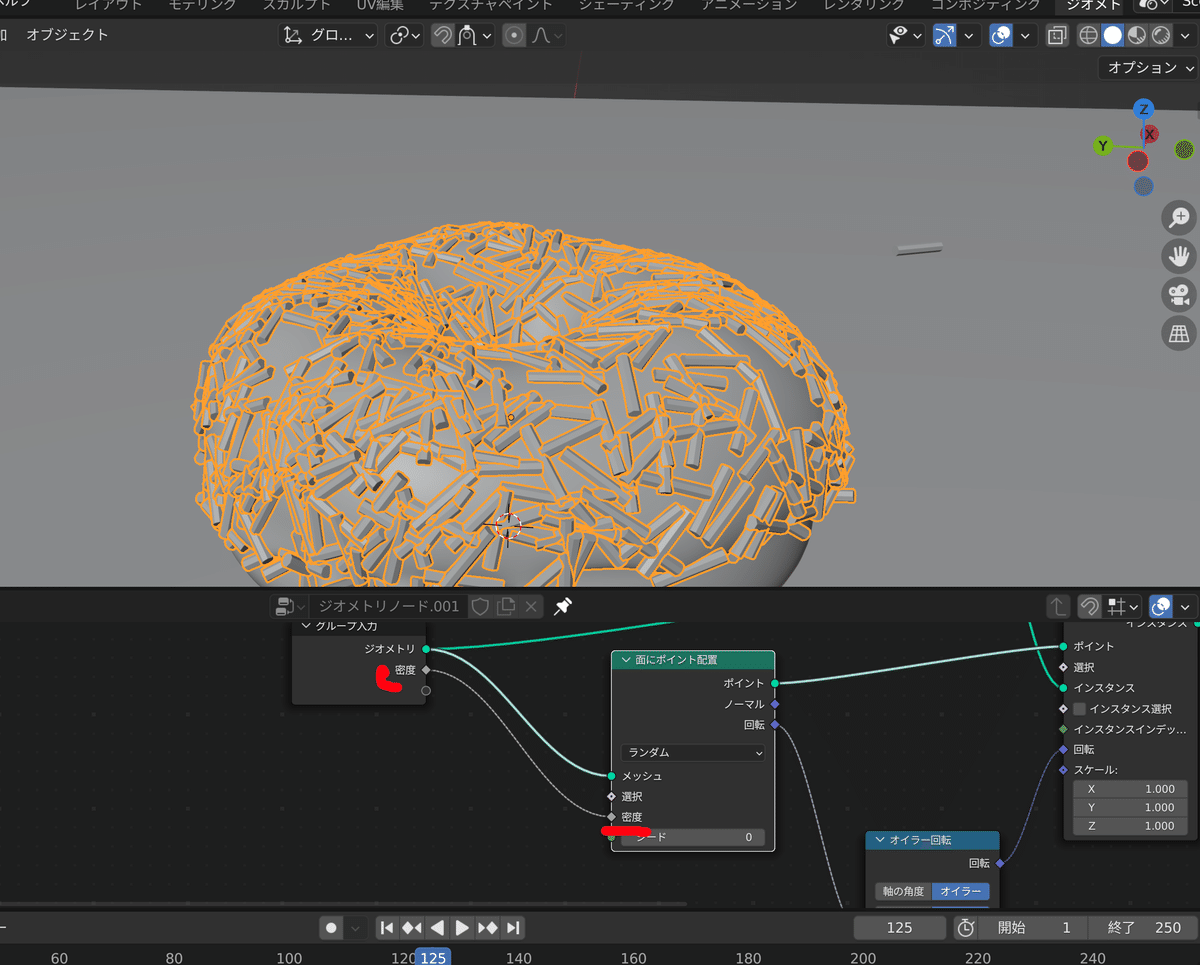Image resolution: width=1200 pixels, height=965 pixels.
Task: Open the ランダム distribution method dropdown
Action: (x=693, y=752)
